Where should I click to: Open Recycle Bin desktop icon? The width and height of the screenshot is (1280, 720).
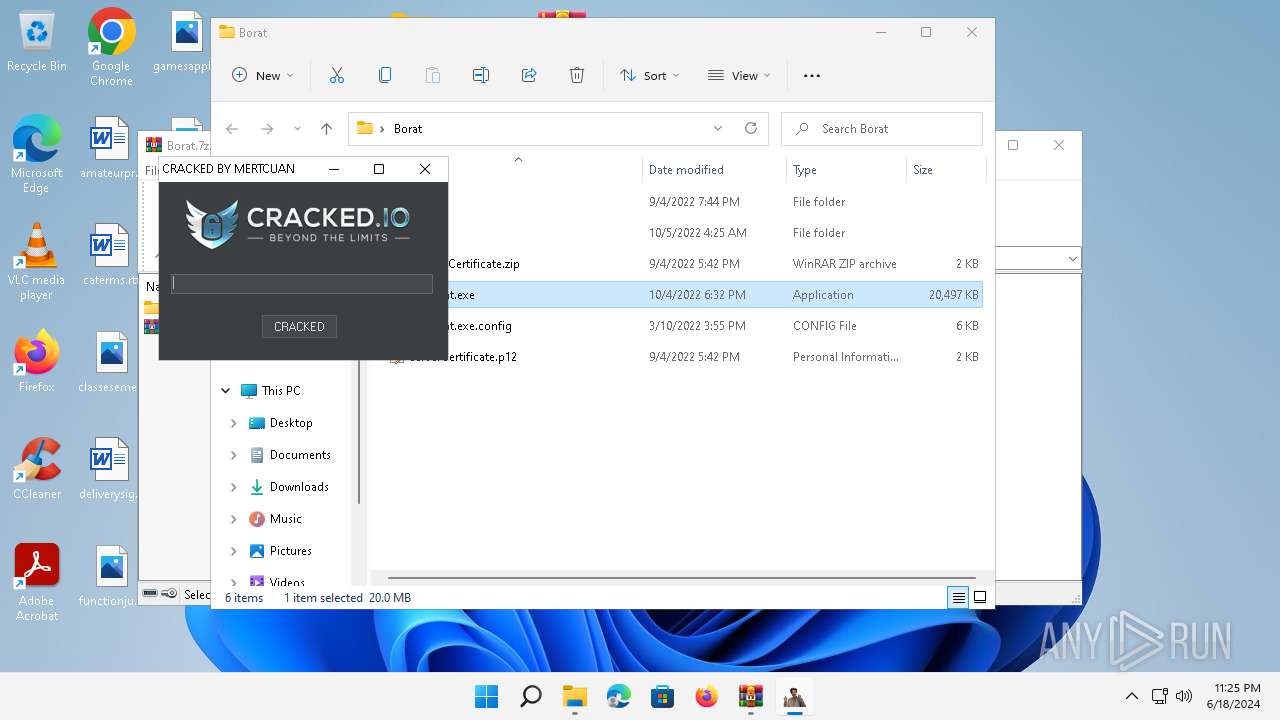(x=37, y=42)
